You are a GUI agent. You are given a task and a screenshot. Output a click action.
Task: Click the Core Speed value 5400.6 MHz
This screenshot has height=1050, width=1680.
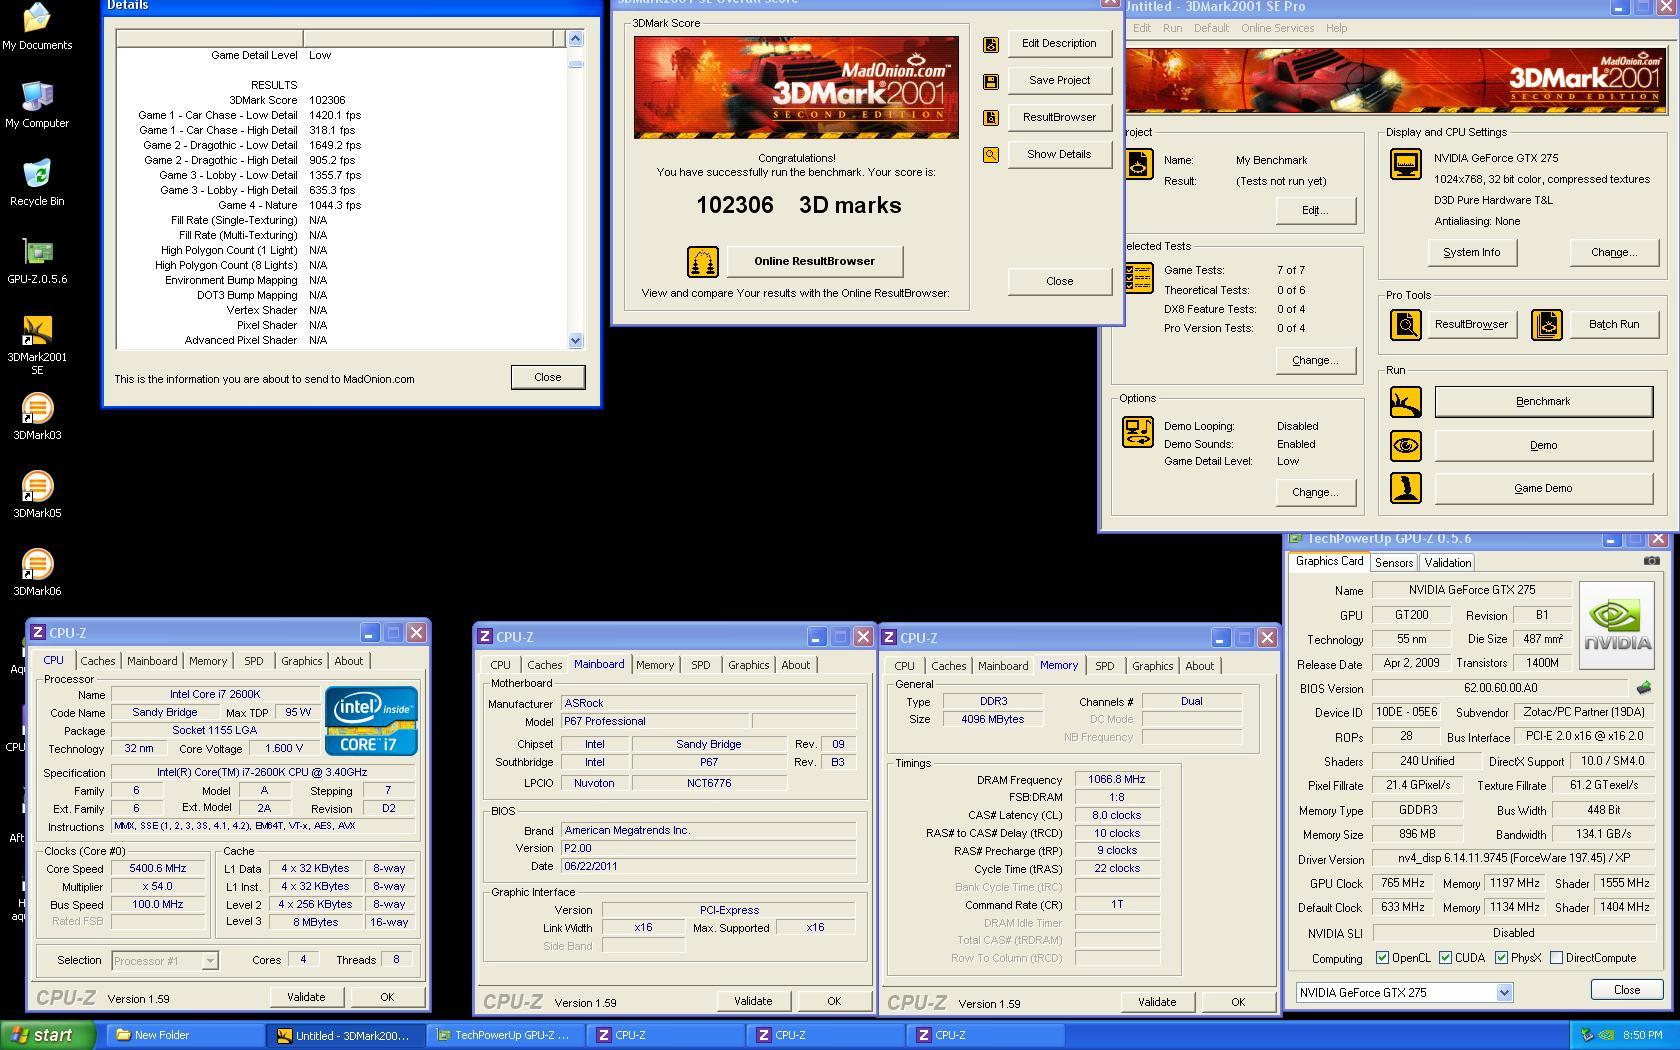(158, 869)
